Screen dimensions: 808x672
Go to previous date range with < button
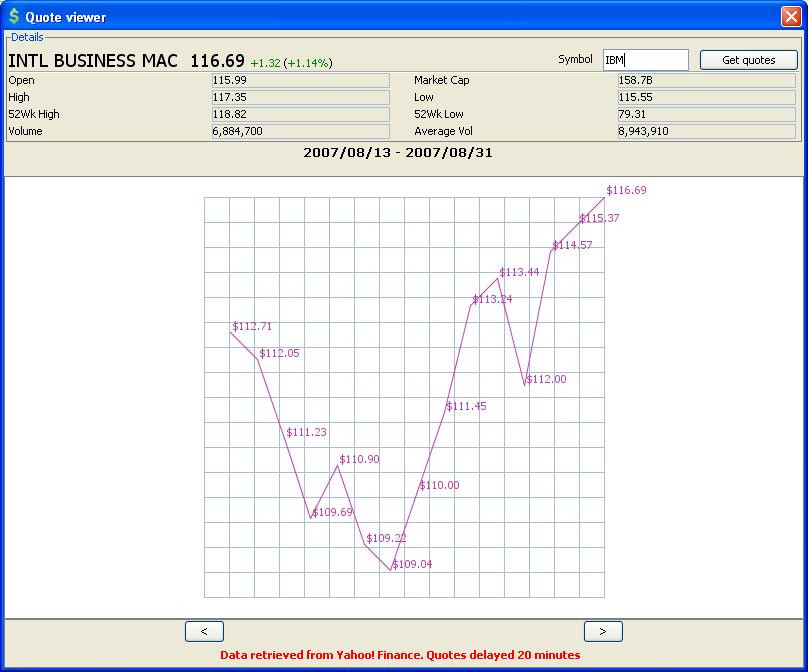pos(204,631)
